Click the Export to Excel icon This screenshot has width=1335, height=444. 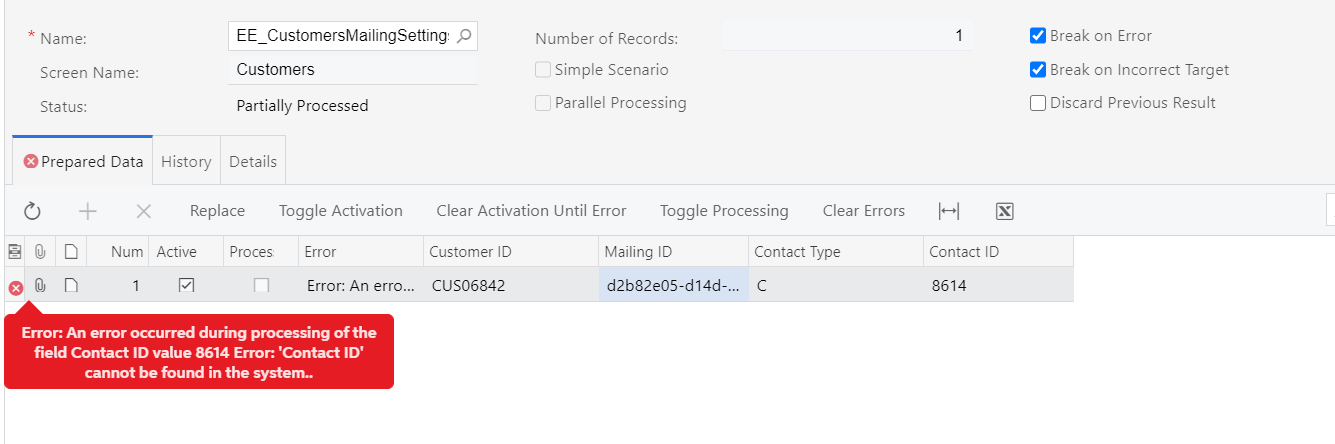coord(1005,211)
